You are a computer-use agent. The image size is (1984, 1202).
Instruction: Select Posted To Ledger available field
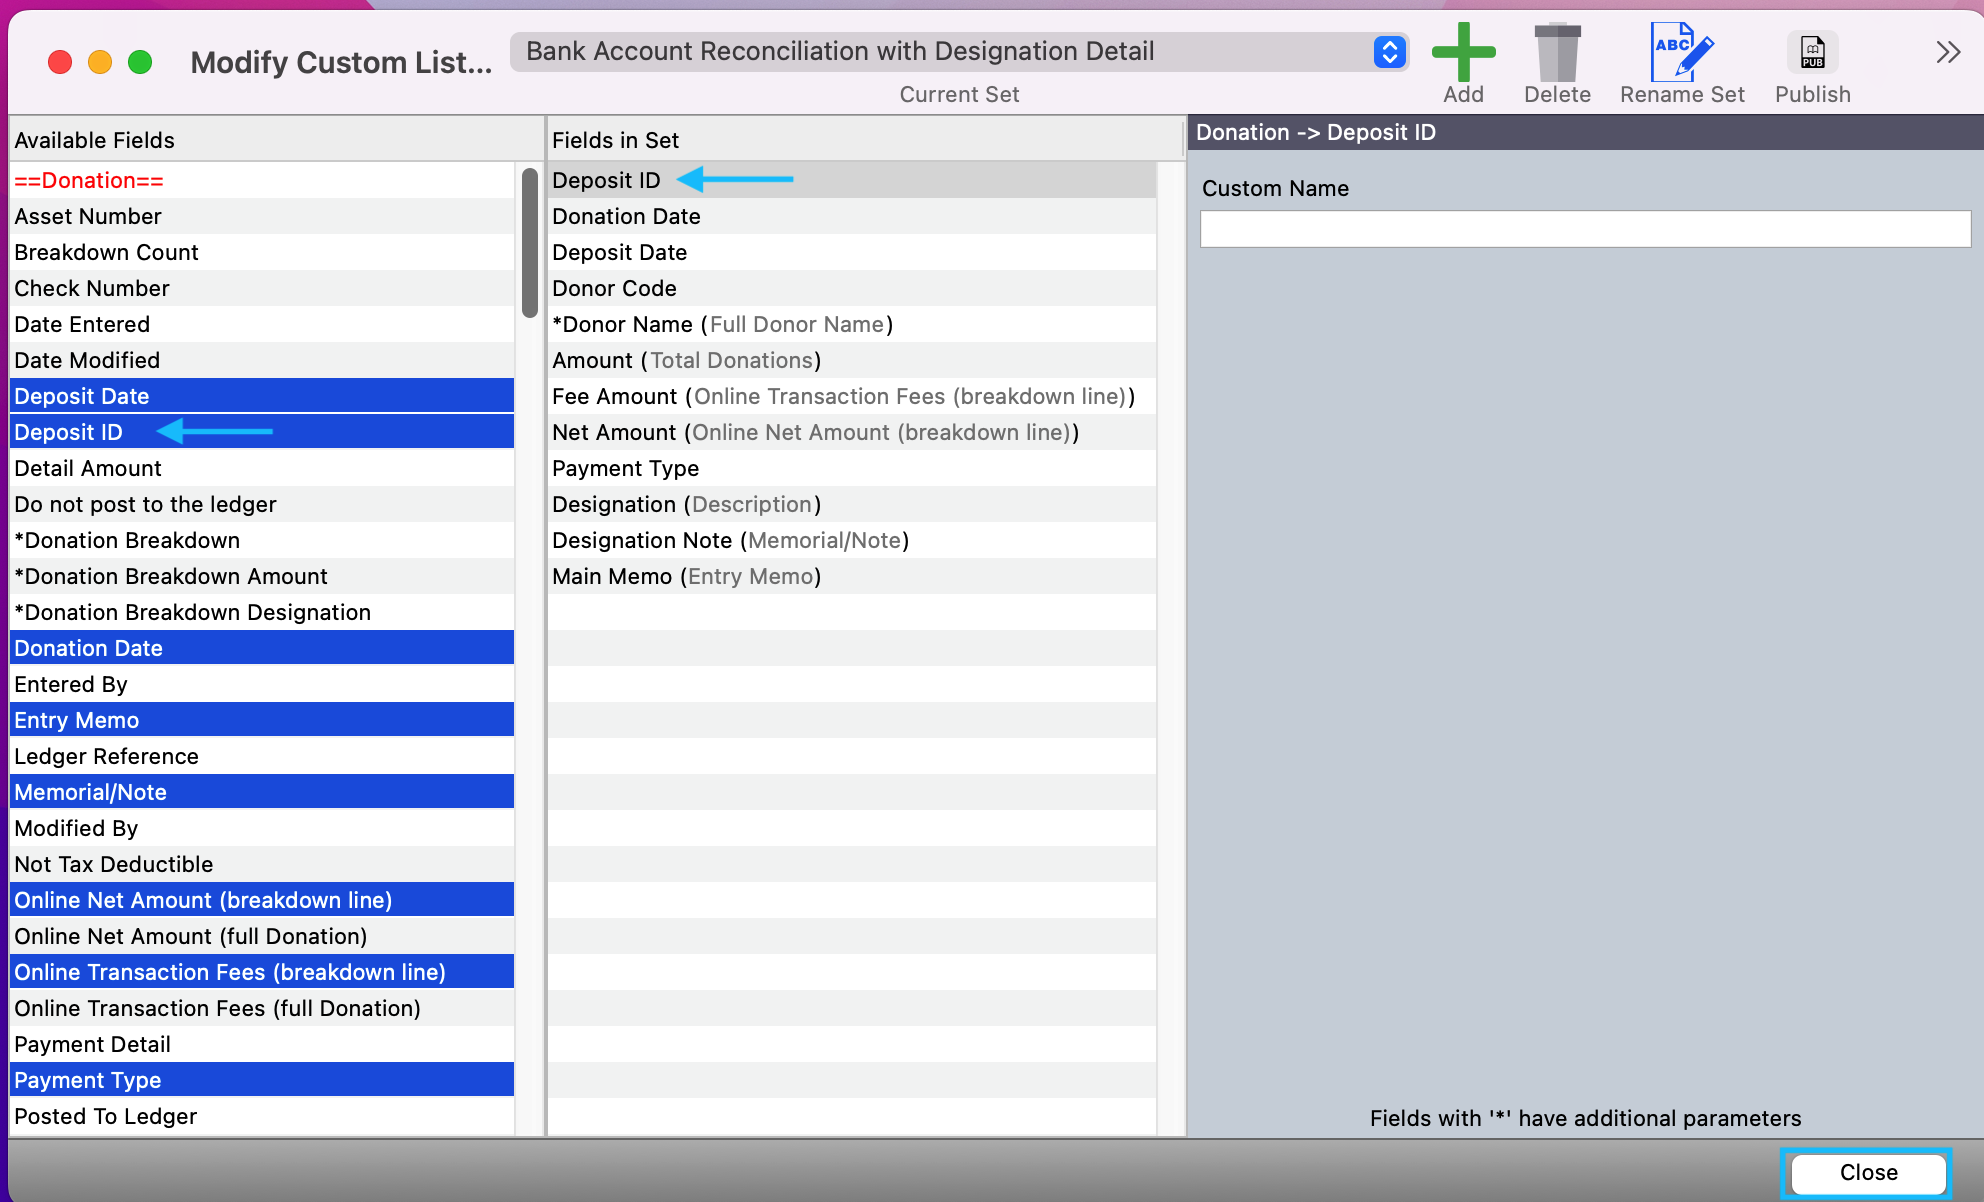tap(106, 1117)
